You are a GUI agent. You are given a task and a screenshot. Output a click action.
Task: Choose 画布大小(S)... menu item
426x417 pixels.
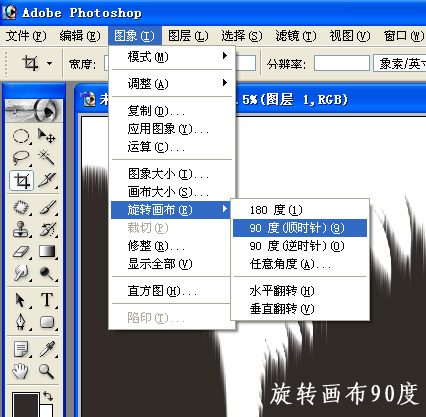pos(172,192)
